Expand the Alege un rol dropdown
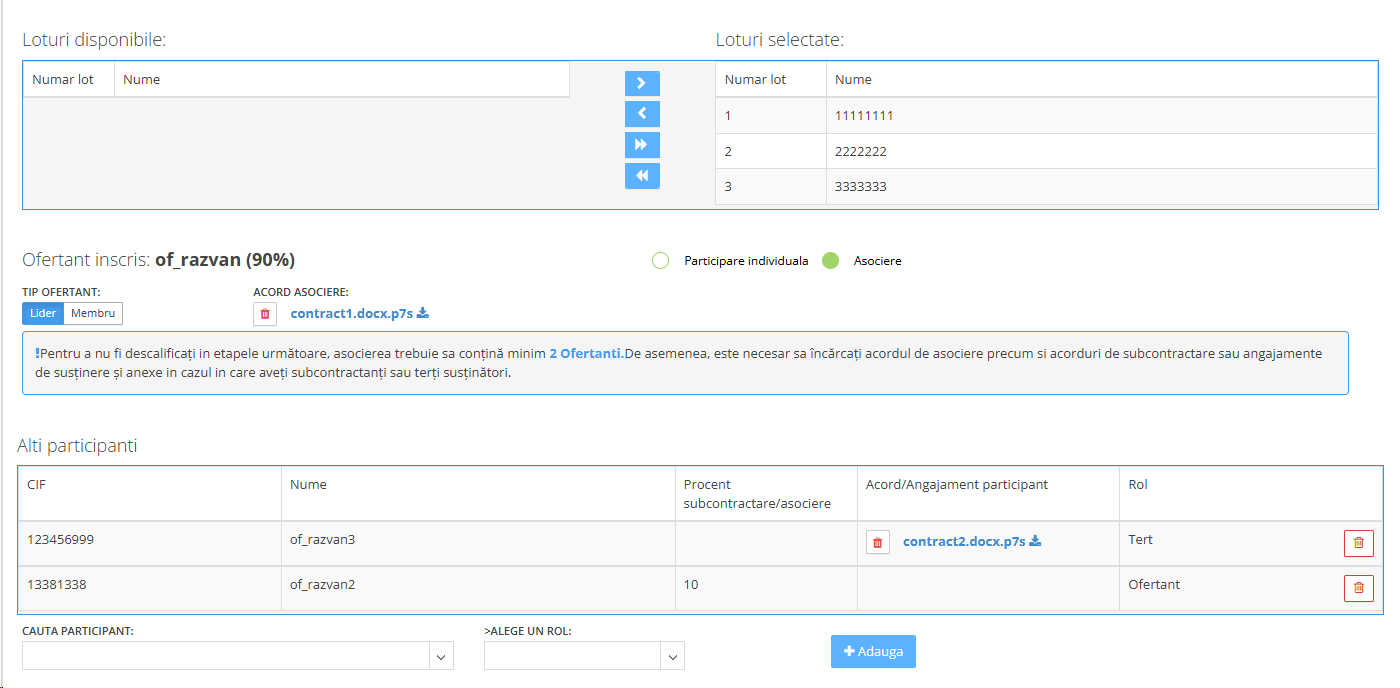The height and width of the screenshot is (688, 1400). [673, 656]
